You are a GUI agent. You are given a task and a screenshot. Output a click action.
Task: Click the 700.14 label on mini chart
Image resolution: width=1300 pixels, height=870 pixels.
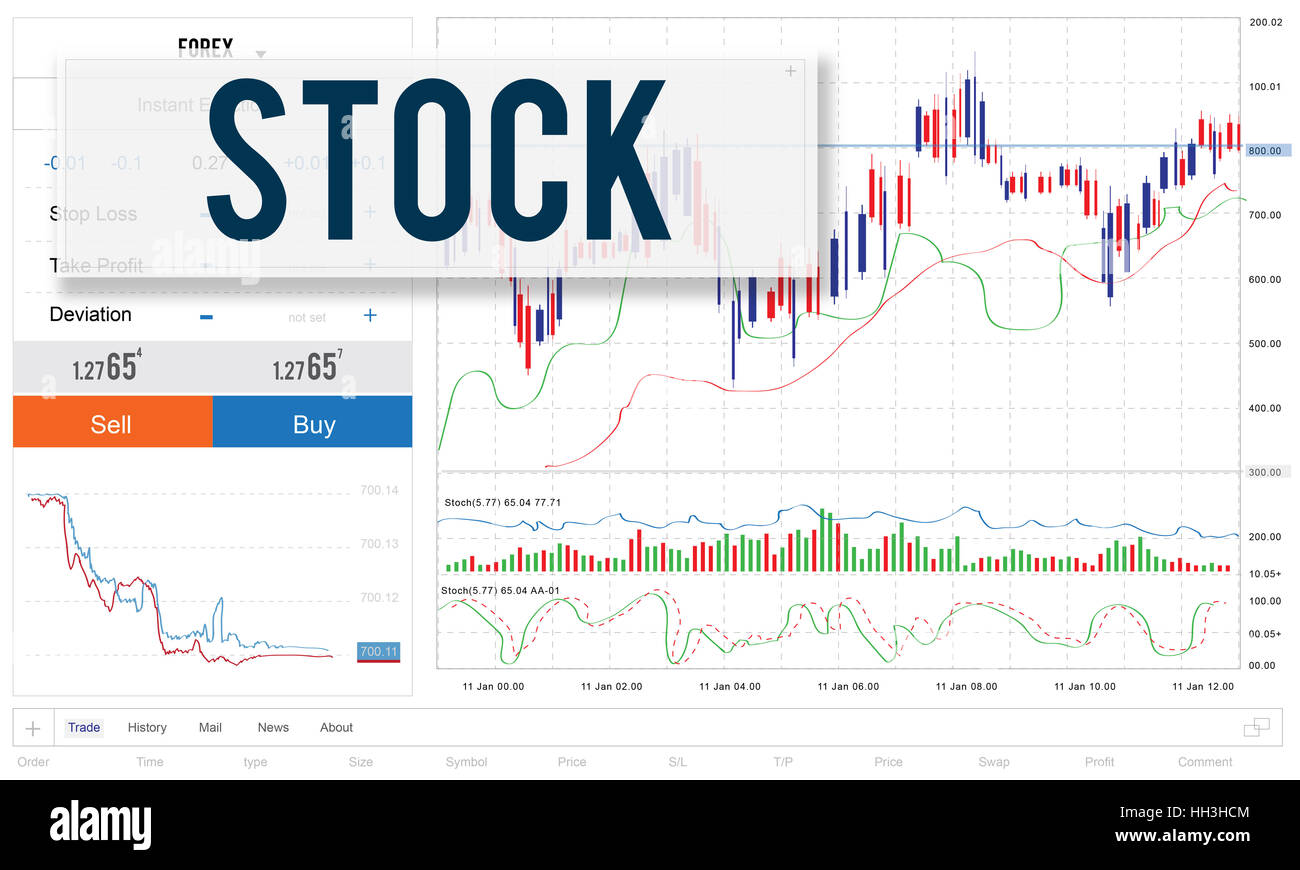pos(379,490)
